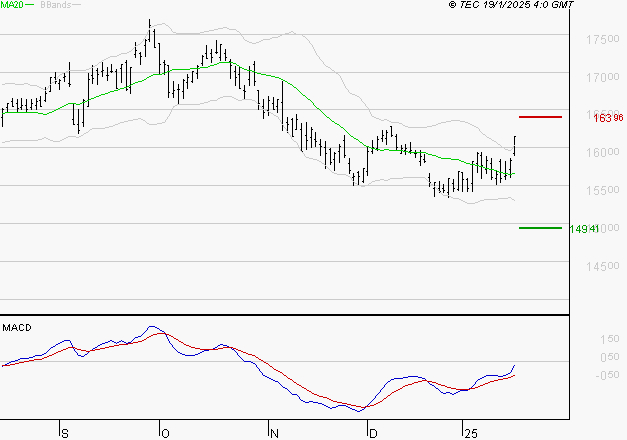Click the green 149.41 support value

point(584,229)
